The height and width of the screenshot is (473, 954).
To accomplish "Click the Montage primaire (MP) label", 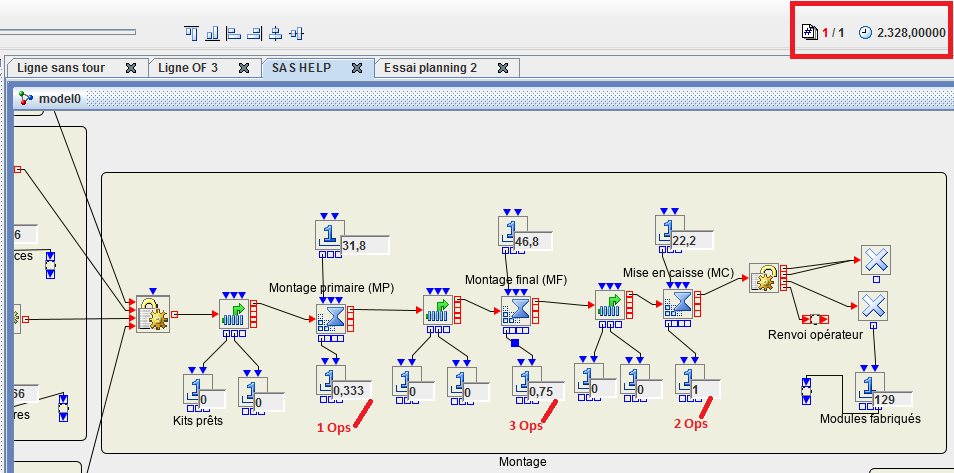I will click(331, 287).
